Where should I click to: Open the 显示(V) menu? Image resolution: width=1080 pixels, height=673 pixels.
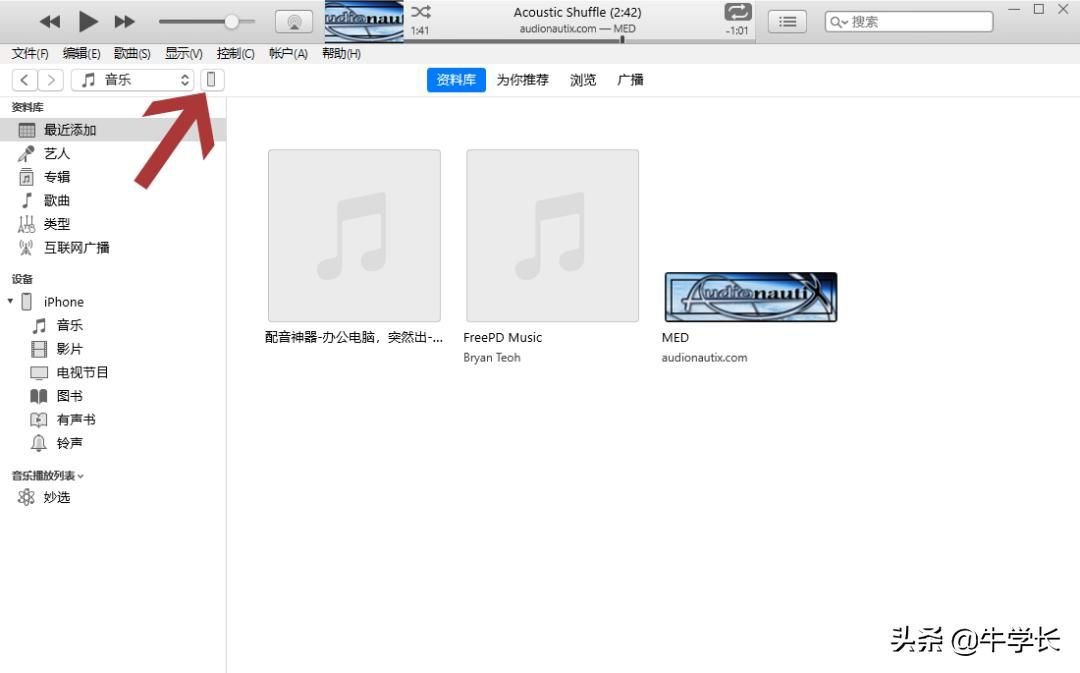click(x=184, y=54)
